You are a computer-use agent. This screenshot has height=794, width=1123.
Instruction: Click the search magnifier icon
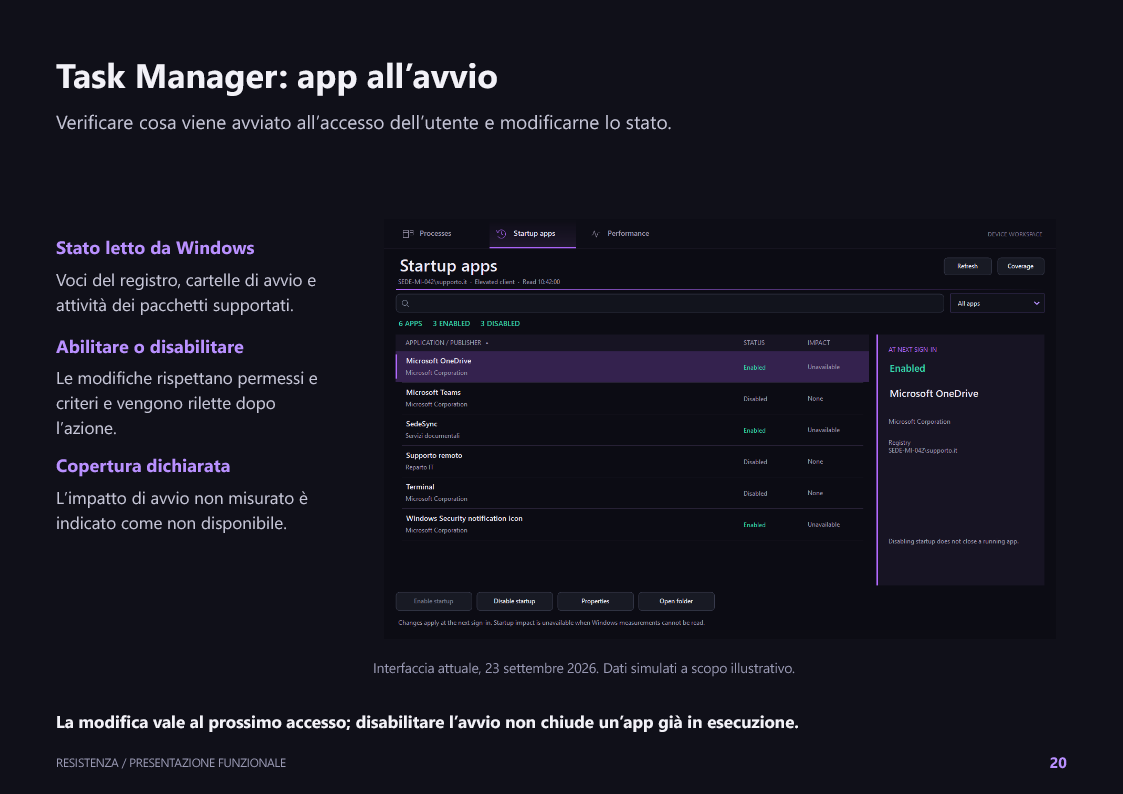pyautogui.click(x=405, y=304)
